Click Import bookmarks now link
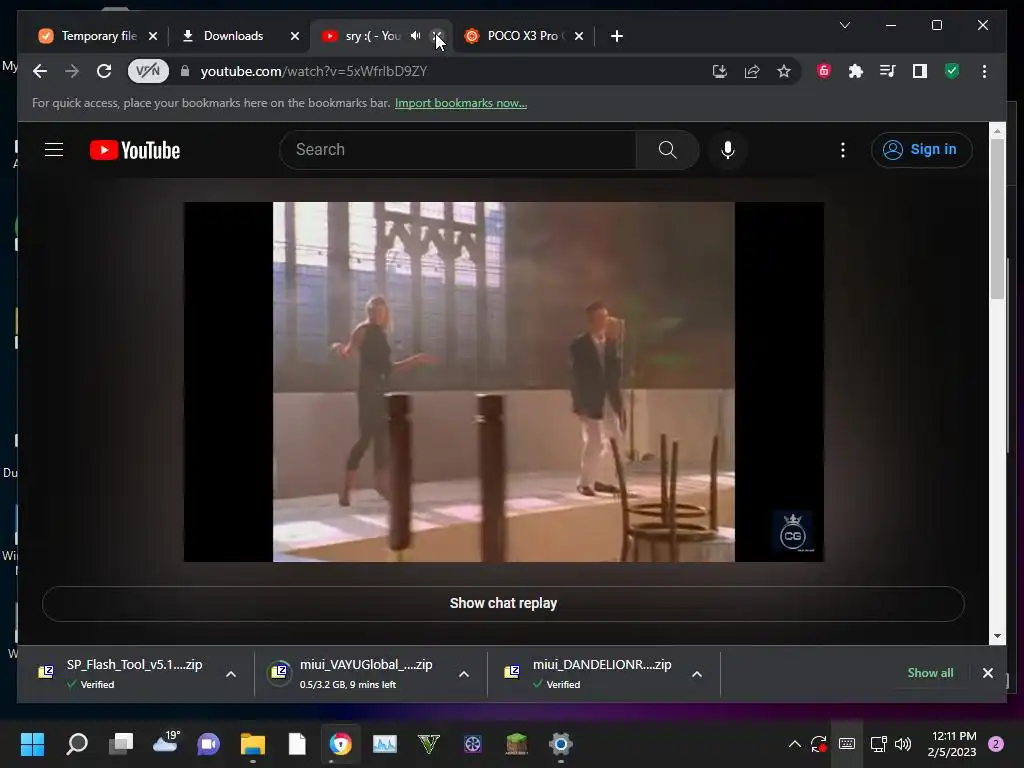1024x768 pixels. click(460, 103)
